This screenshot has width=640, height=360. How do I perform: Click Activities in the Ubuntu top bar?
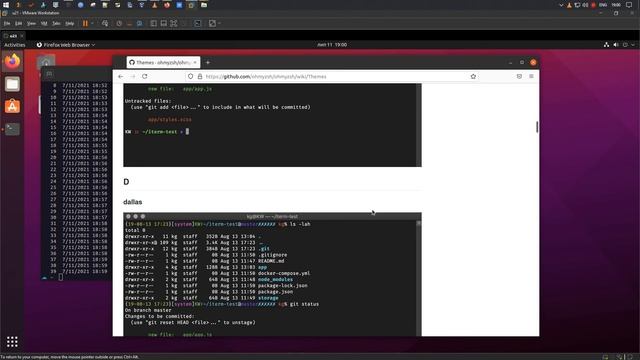[x=15, y=45]
